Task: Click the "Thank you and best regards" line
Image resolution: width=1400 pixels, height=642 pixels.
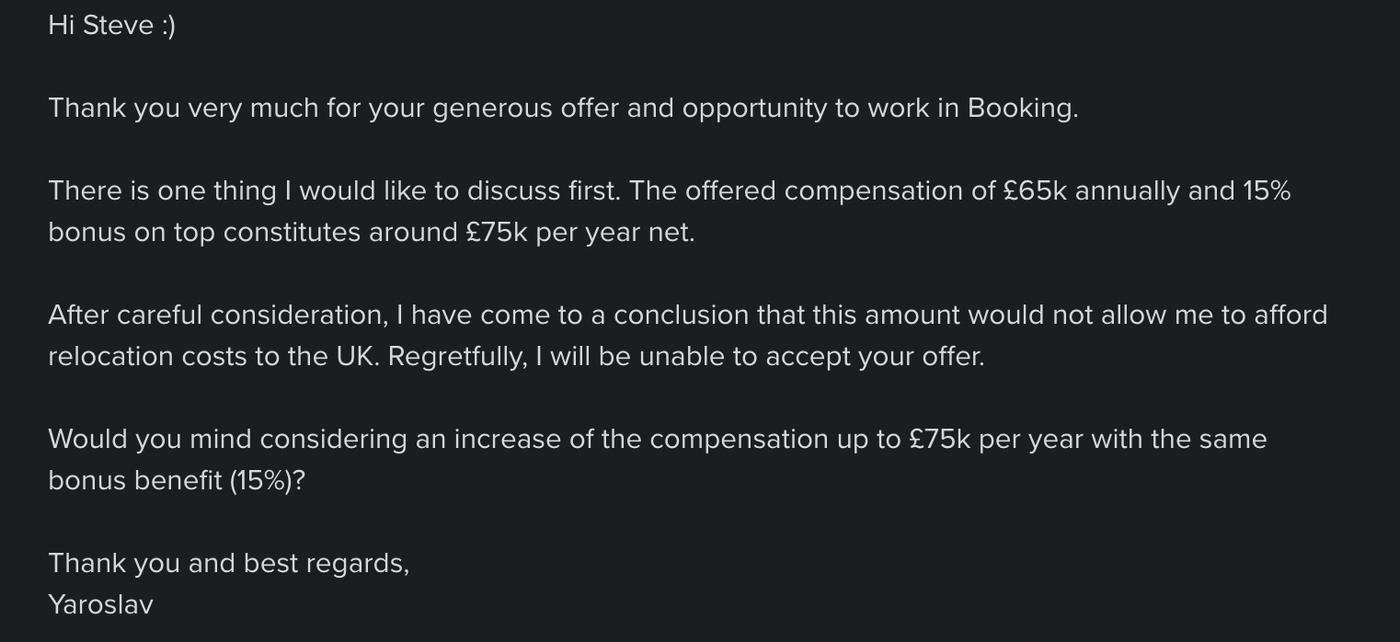Action: click(228, 564)
